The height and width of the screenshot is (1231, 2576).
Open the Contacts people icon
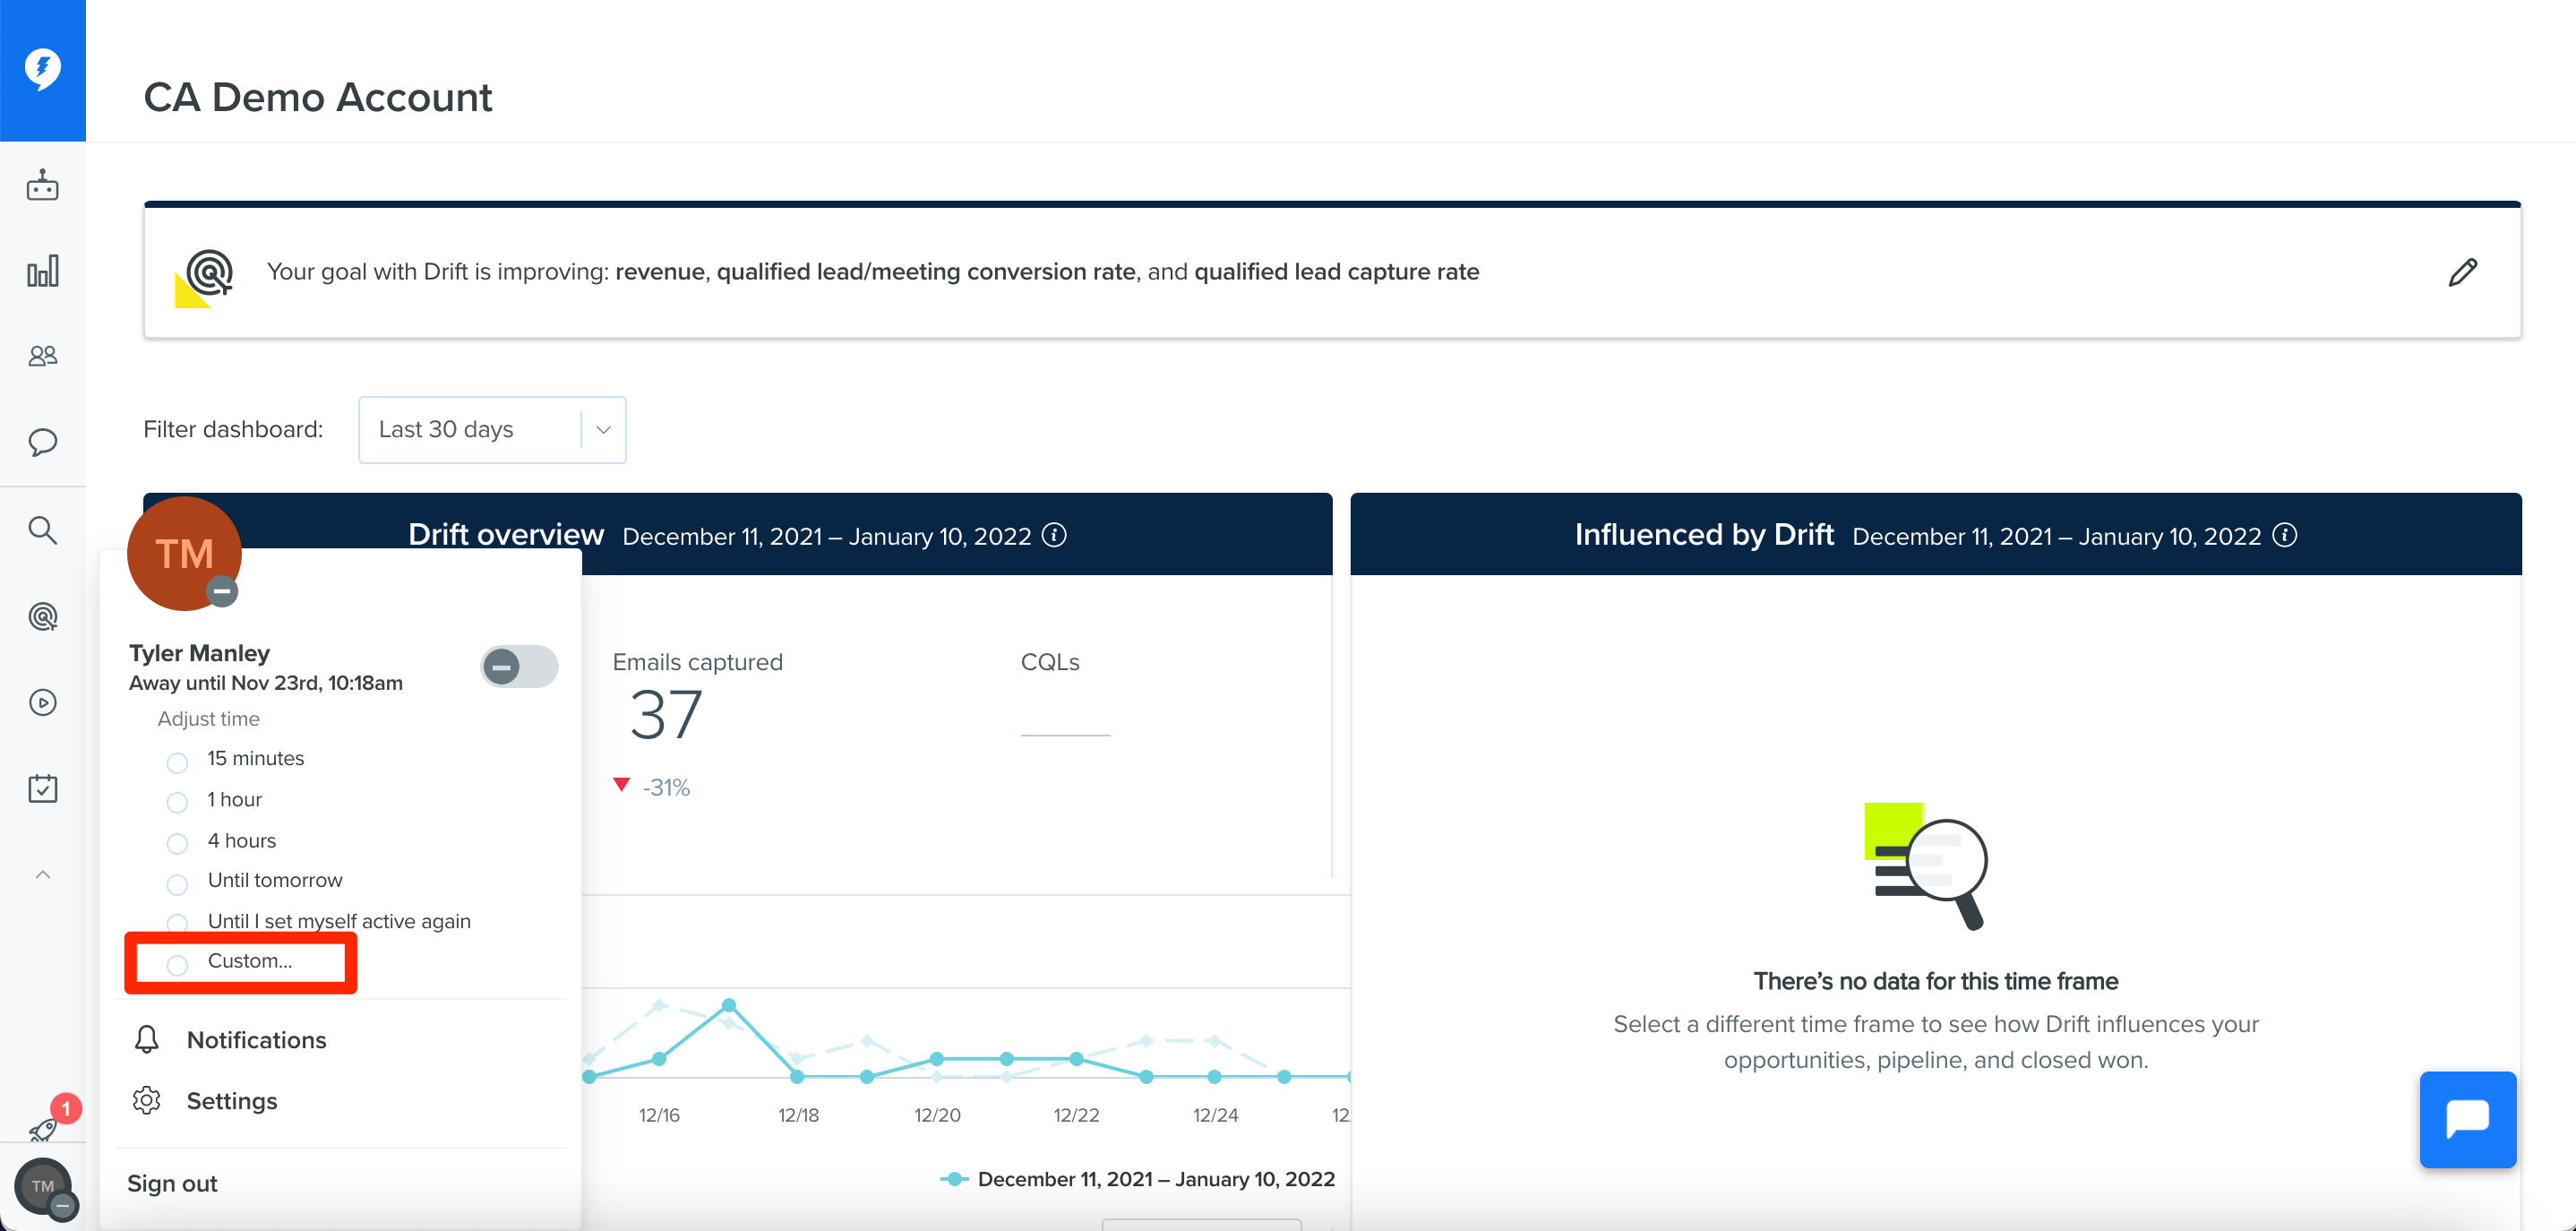point(42,356)
